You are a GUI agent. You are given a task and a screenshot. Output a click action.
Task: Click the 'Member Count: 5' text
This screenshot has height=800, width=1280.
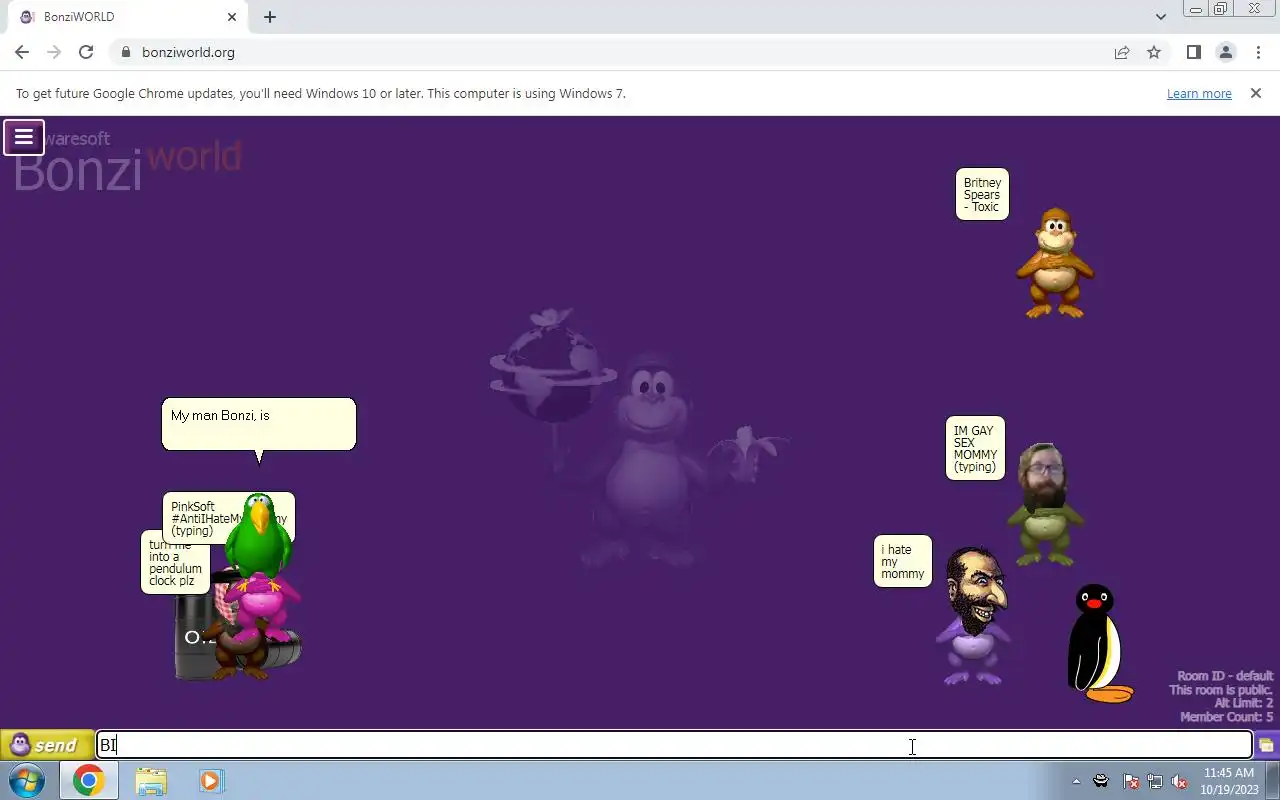[1226, 717]
